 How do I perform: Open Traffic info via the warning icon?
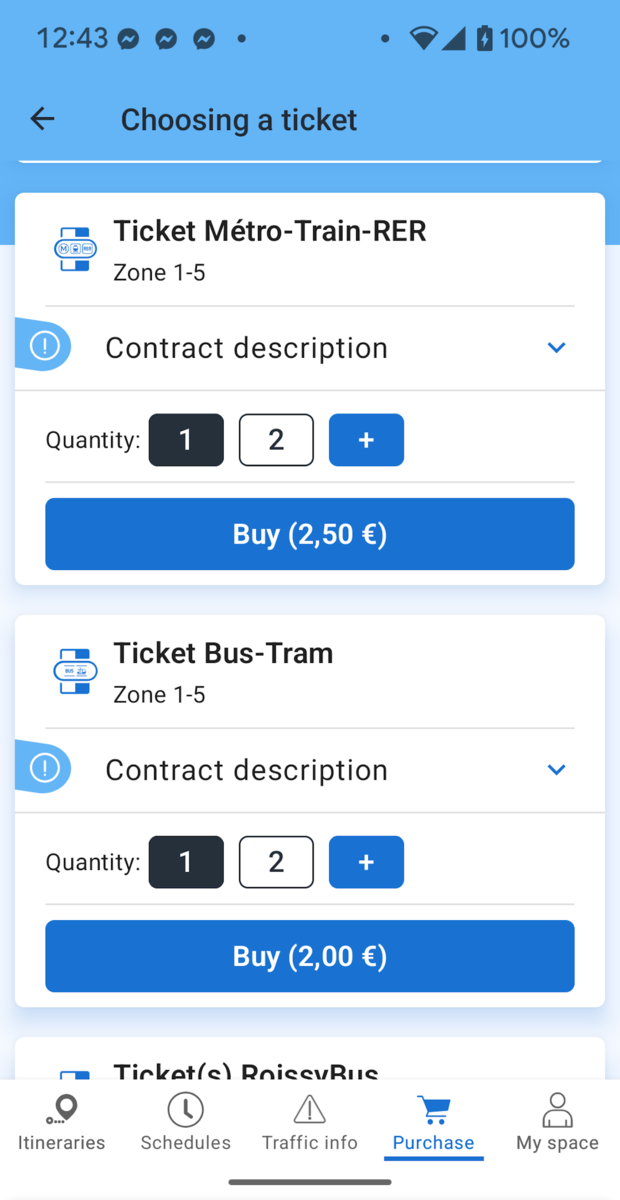(309, 1110)
